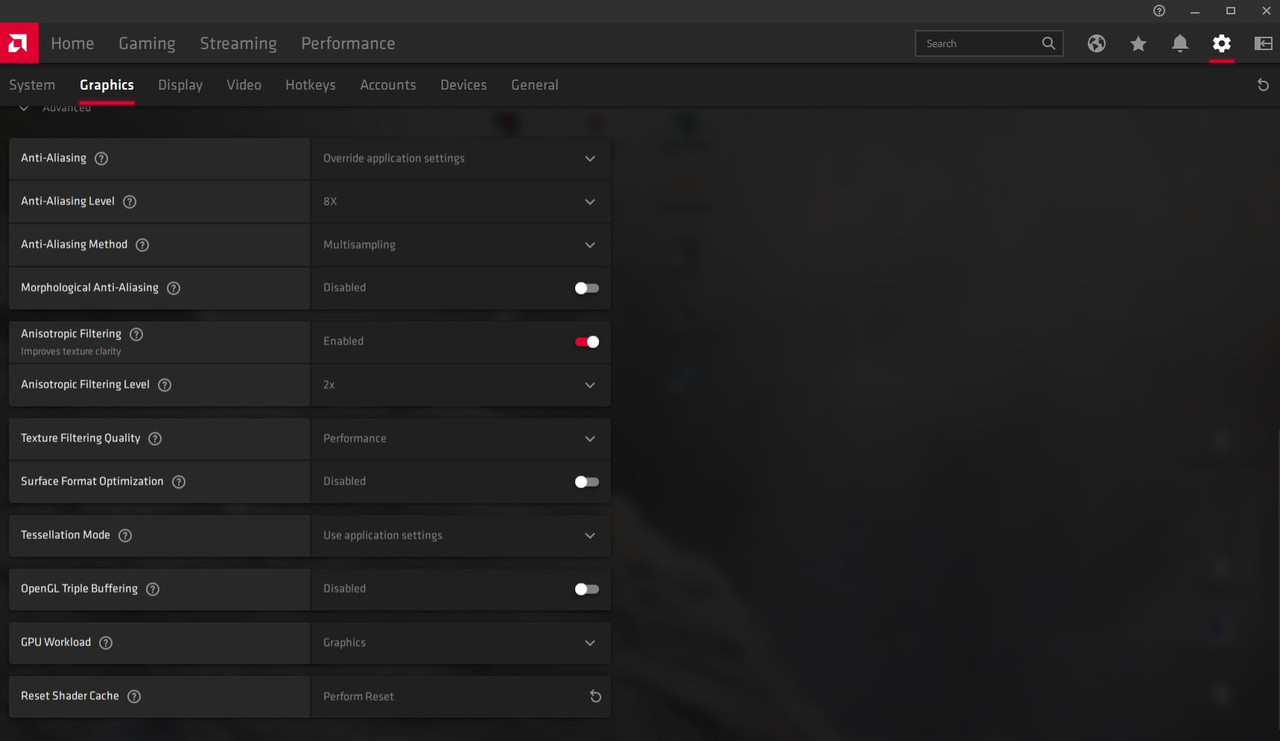Switch to the Devices tab
This screenshot has width=1280, height=741.
(463, 85)
